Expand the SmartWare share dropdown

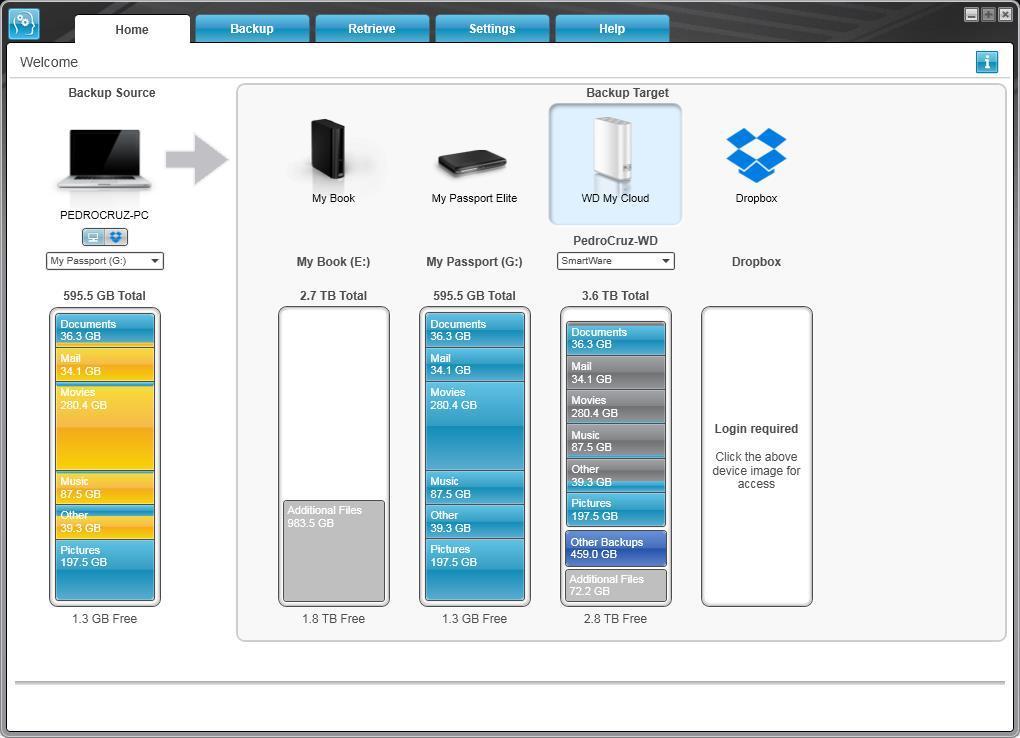pyautogui.click(x=615, y=261)
